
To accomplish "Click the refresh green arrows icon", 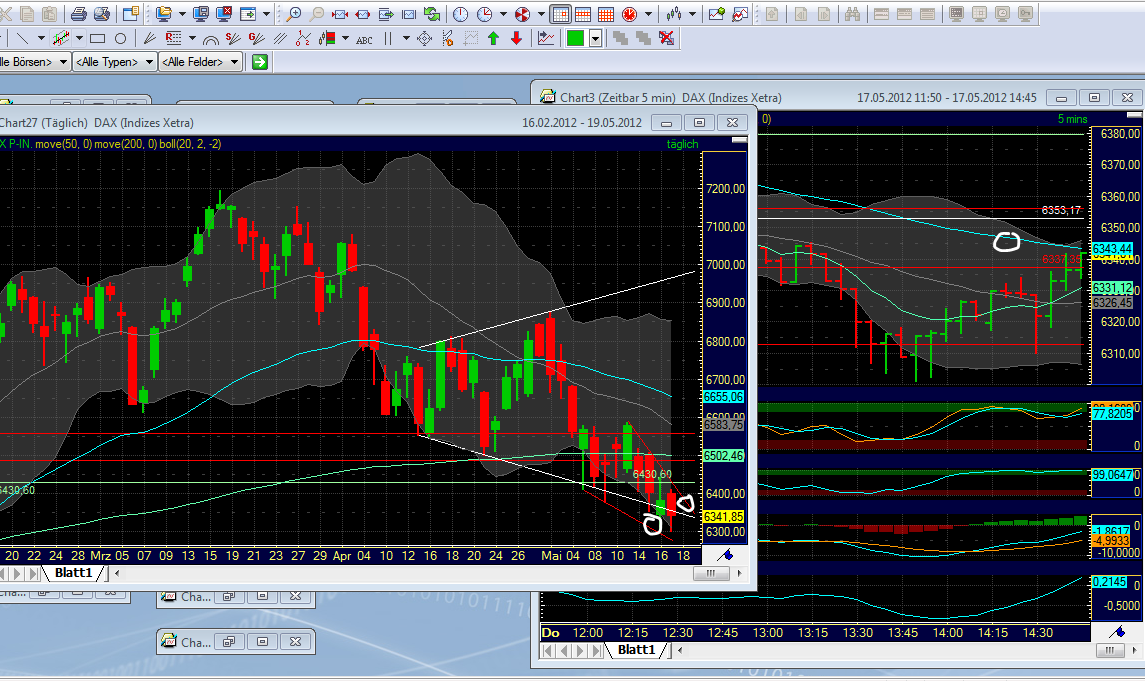I will [432, 14].
